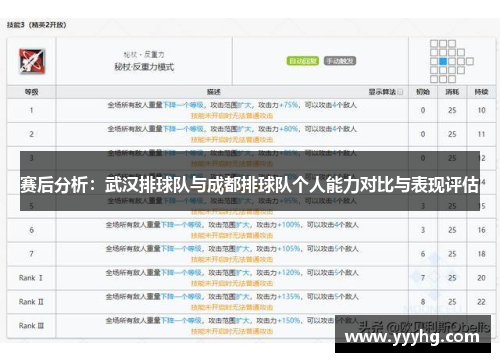500x362 pixels.
Task: Click initial value 7 in Rank I row
Action: [423, 278]
